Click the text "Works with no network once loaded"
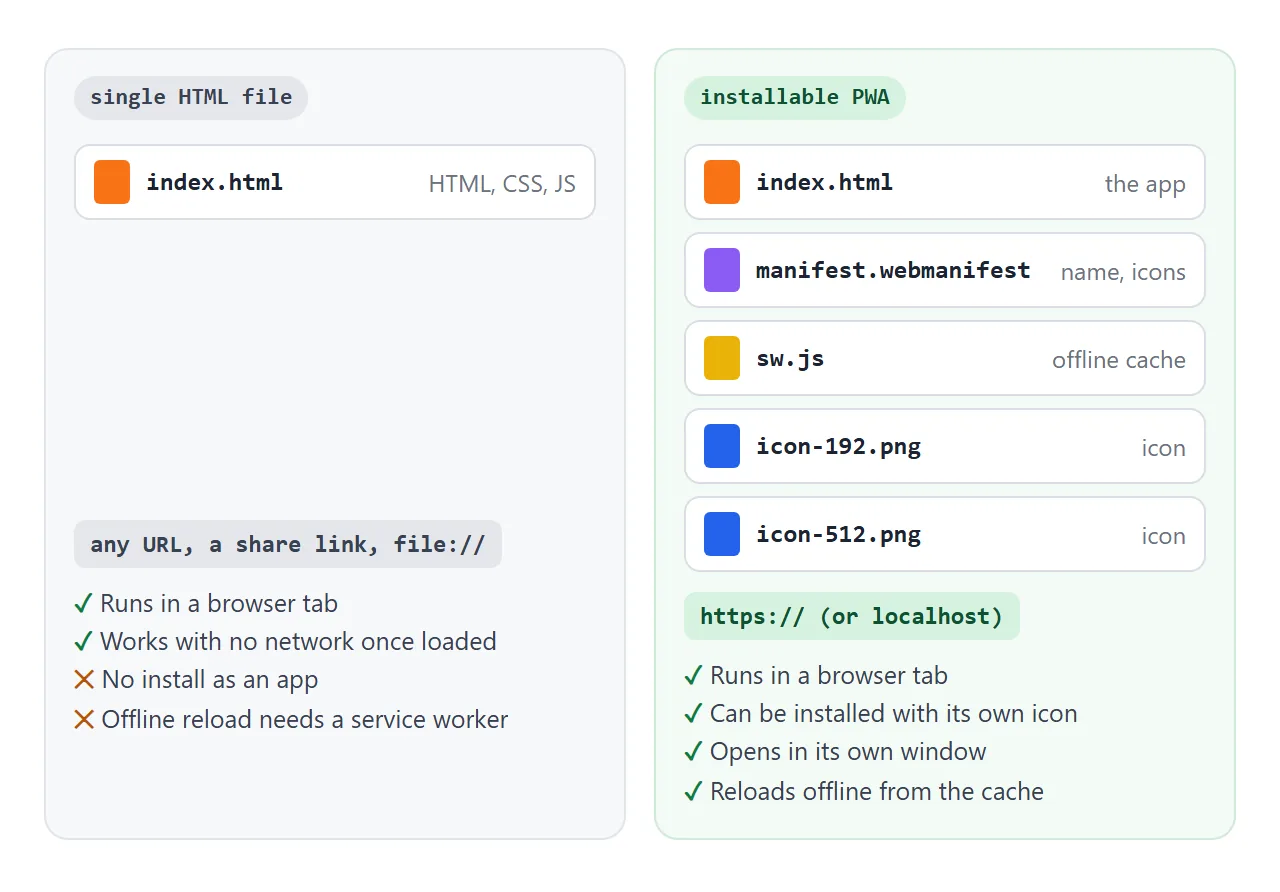The height and width of the screenshot is (892, 1280). [x=299, y=642]
